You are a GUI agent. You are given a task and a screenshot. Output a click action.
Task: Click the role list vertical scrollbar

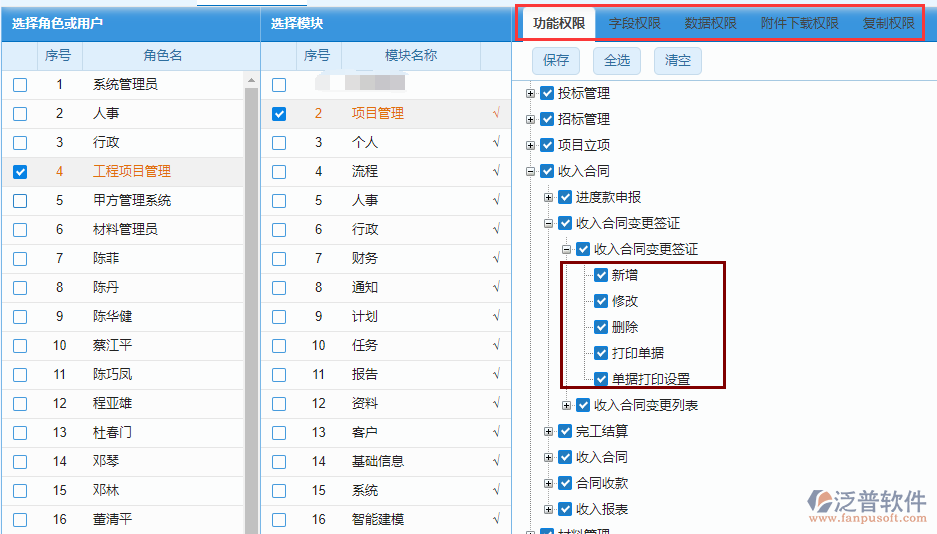pos(252,300)
